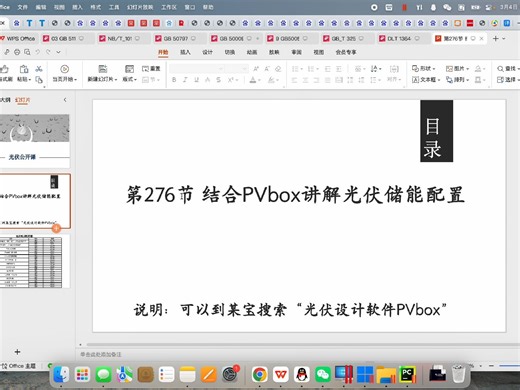Toggle Strikethrough formatting
Screen dimensions: 520x390
tap(218, 80)
